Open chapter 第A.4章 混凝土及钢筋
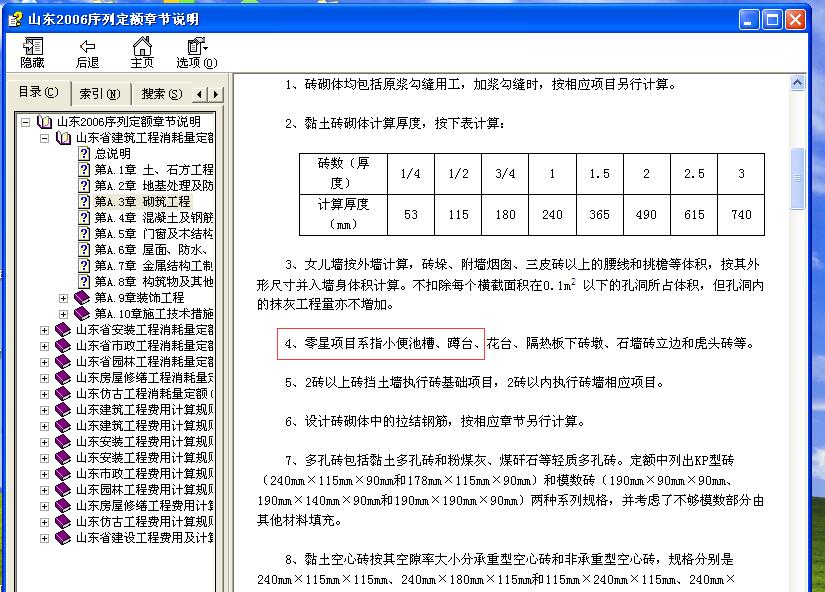 coord(154,217)
